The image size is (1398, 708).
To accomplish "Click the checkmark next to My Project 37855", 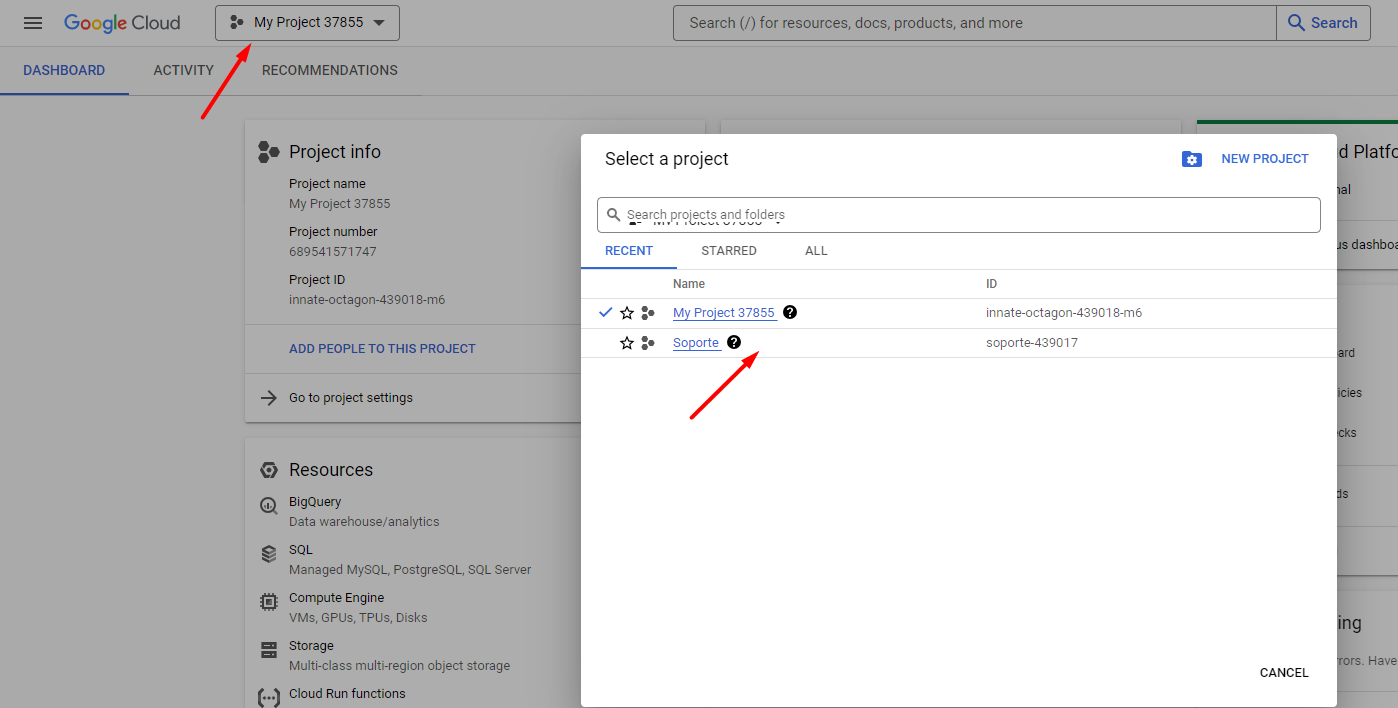I will pos(605,313).
